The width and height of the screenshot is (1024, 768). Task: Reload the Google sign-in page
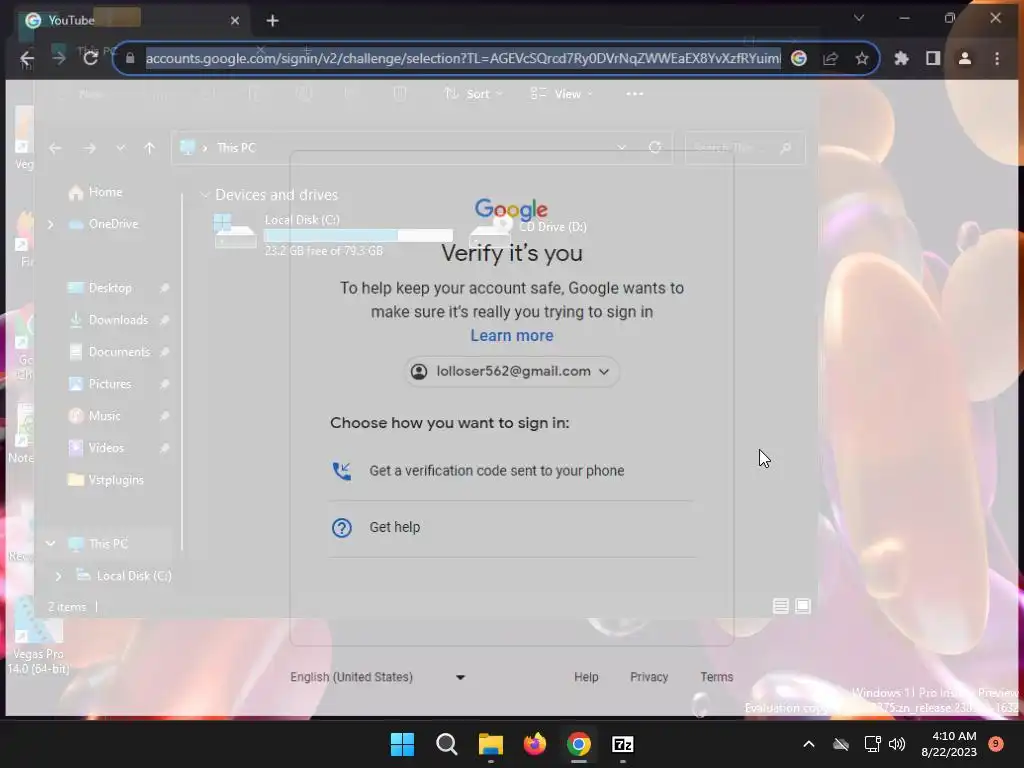click(90, 59)
